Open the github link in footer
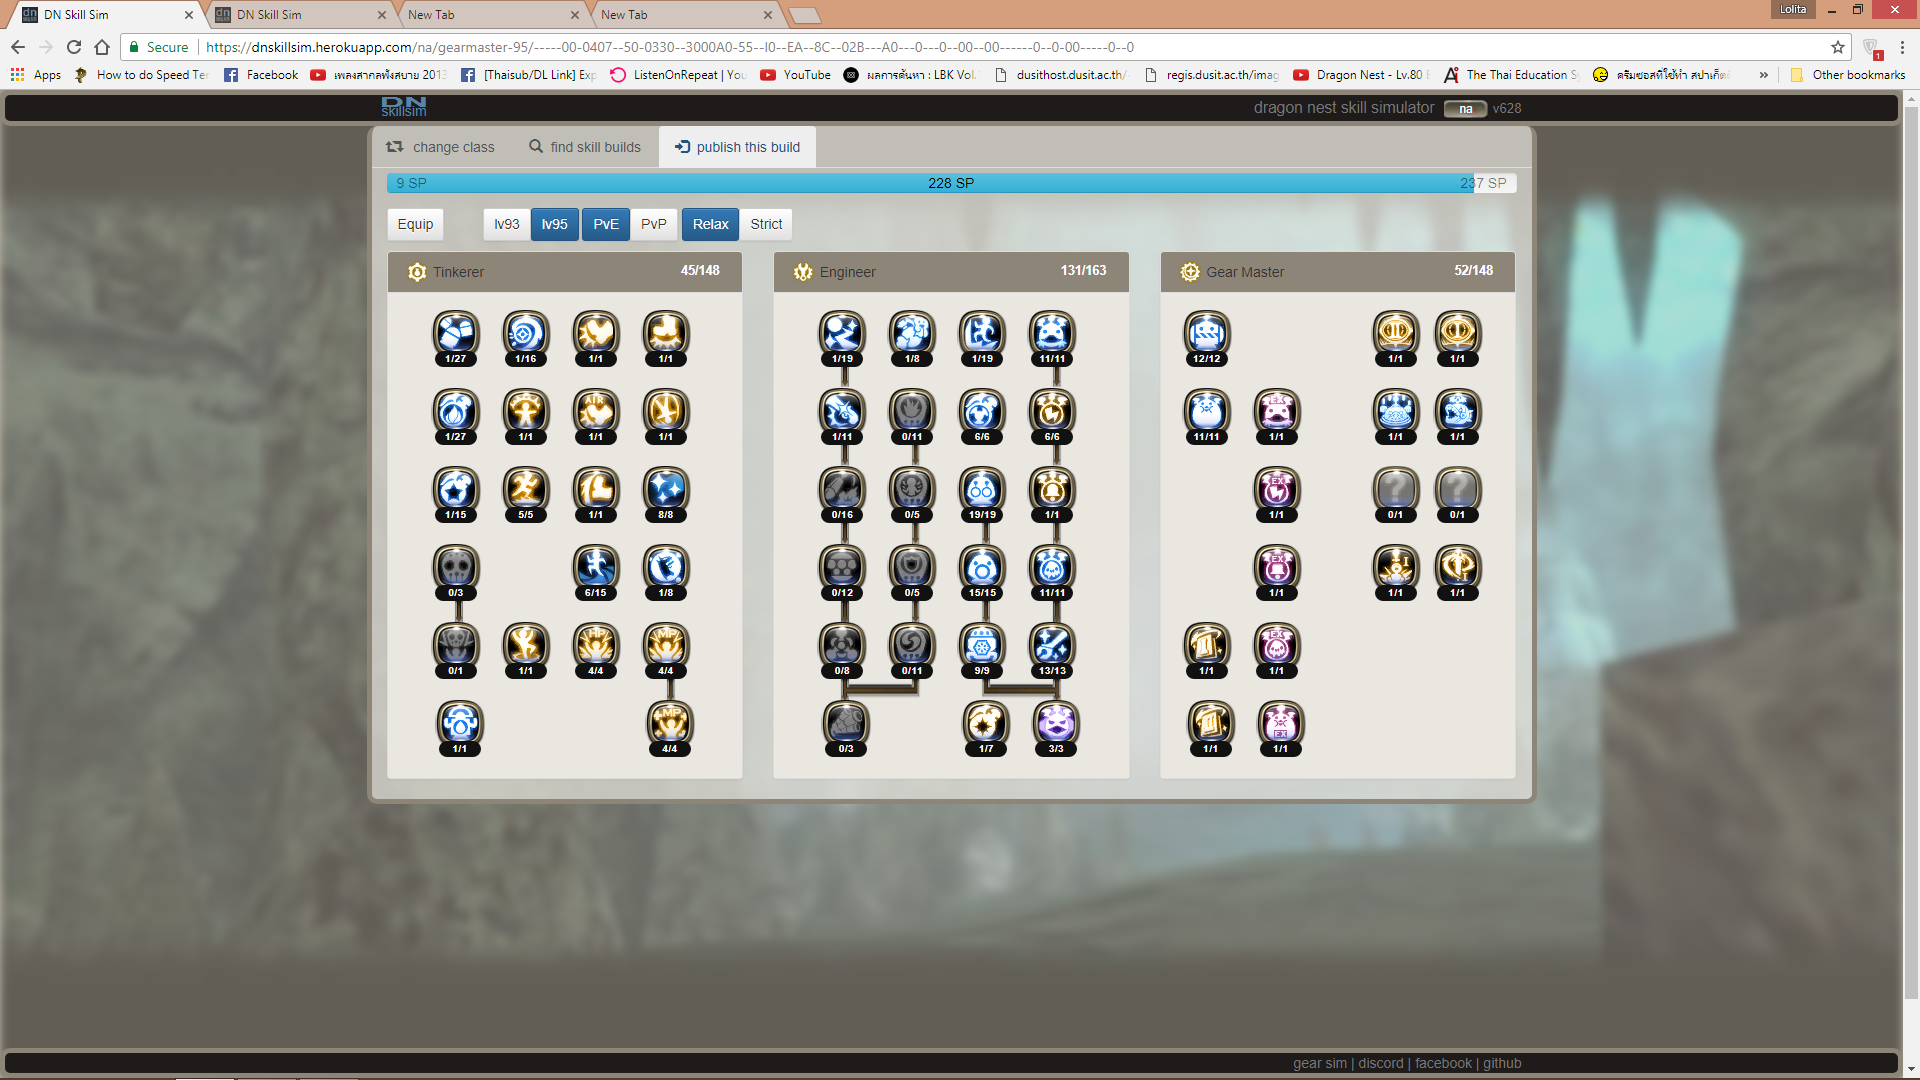This screenshot has height=1080, width=1920. tap(1501, 1063)
